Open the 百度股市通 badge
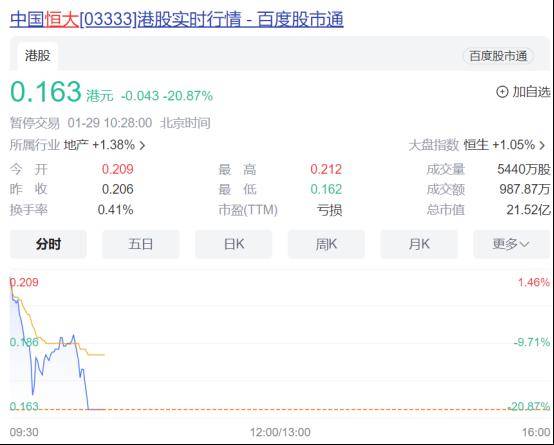The width and height of the screenshot is (554, 445). pyautogui.click(x=498, y=56)
